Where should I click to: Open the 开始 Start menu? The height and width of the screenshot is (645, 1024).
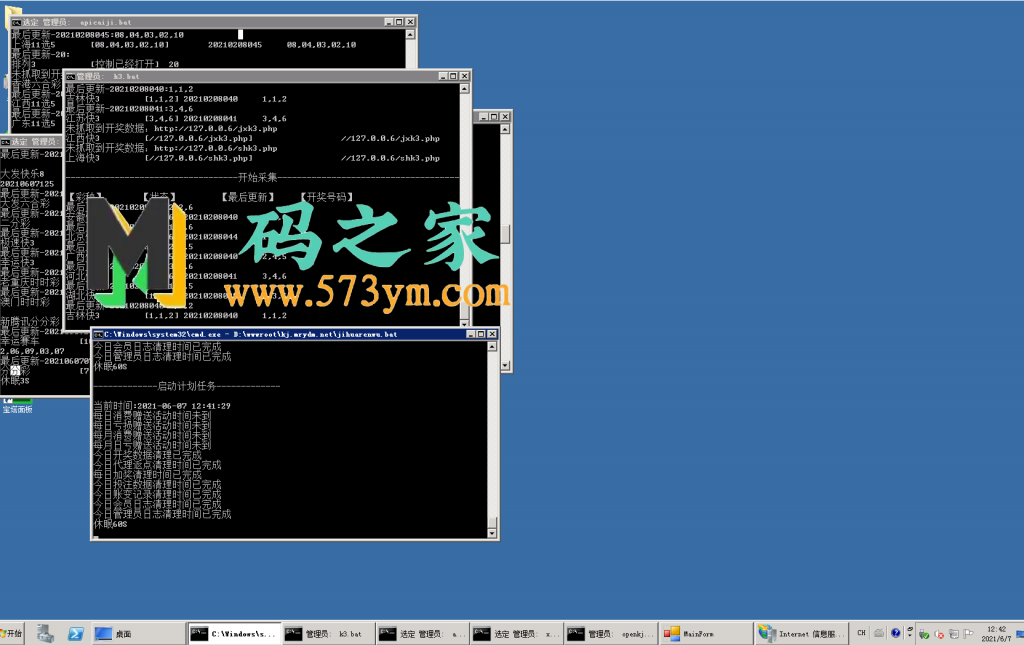(x=11, y=633)
